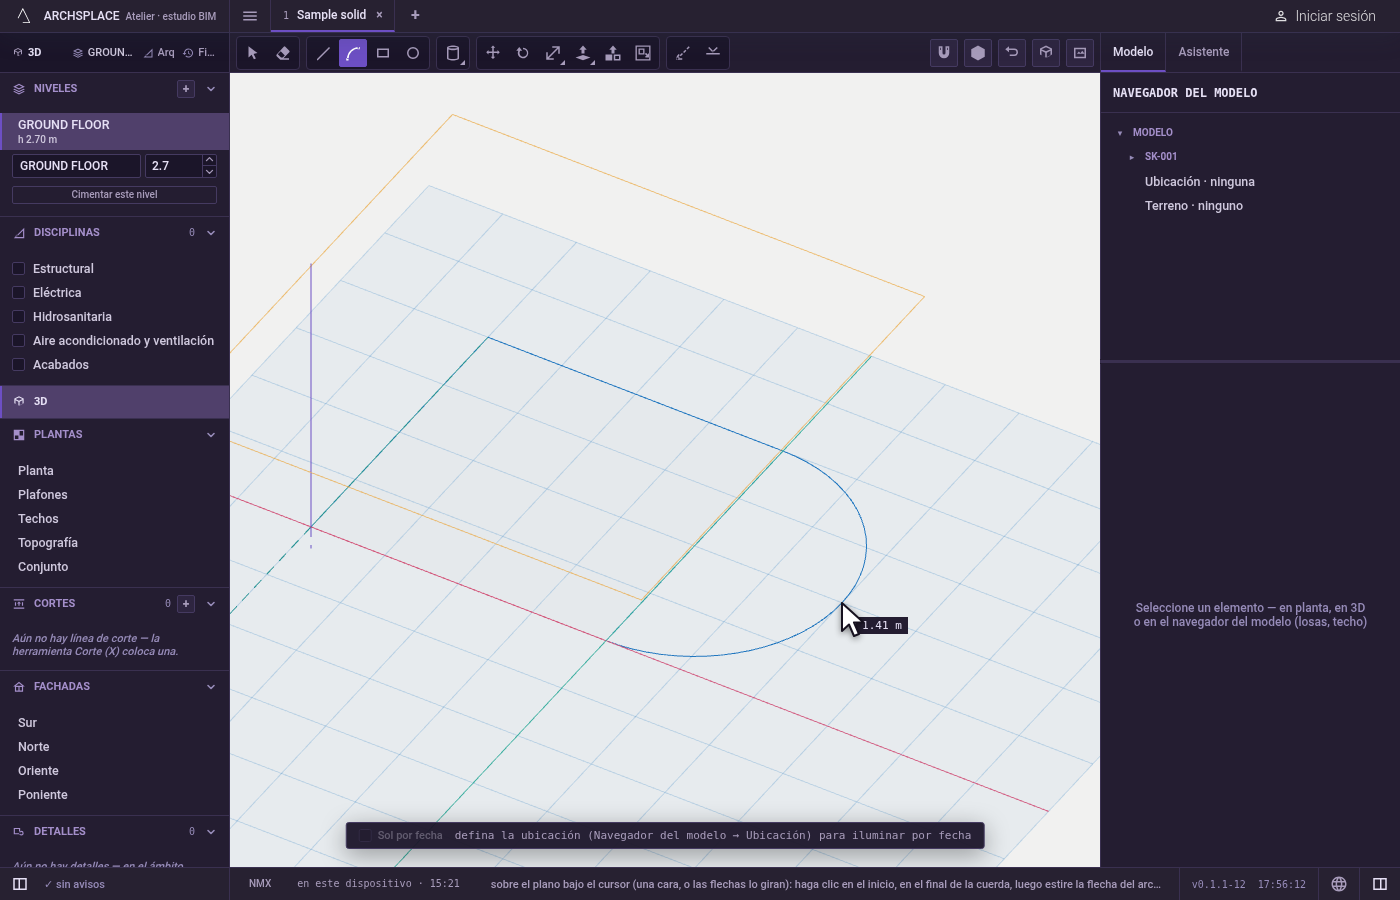Expand the SK-001 tree node

tap(1132, 157)
